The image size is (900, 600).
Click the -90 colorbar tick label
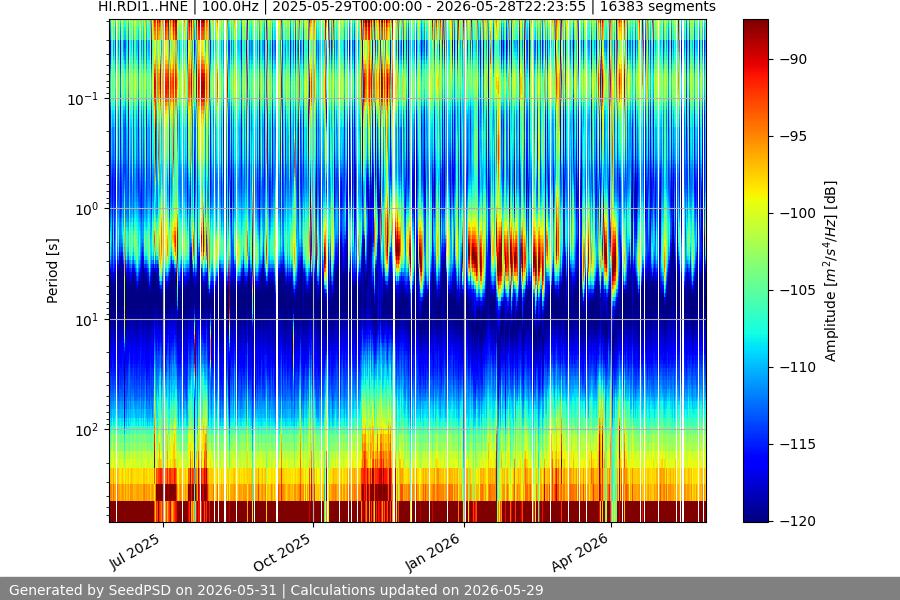pos(793,59)
